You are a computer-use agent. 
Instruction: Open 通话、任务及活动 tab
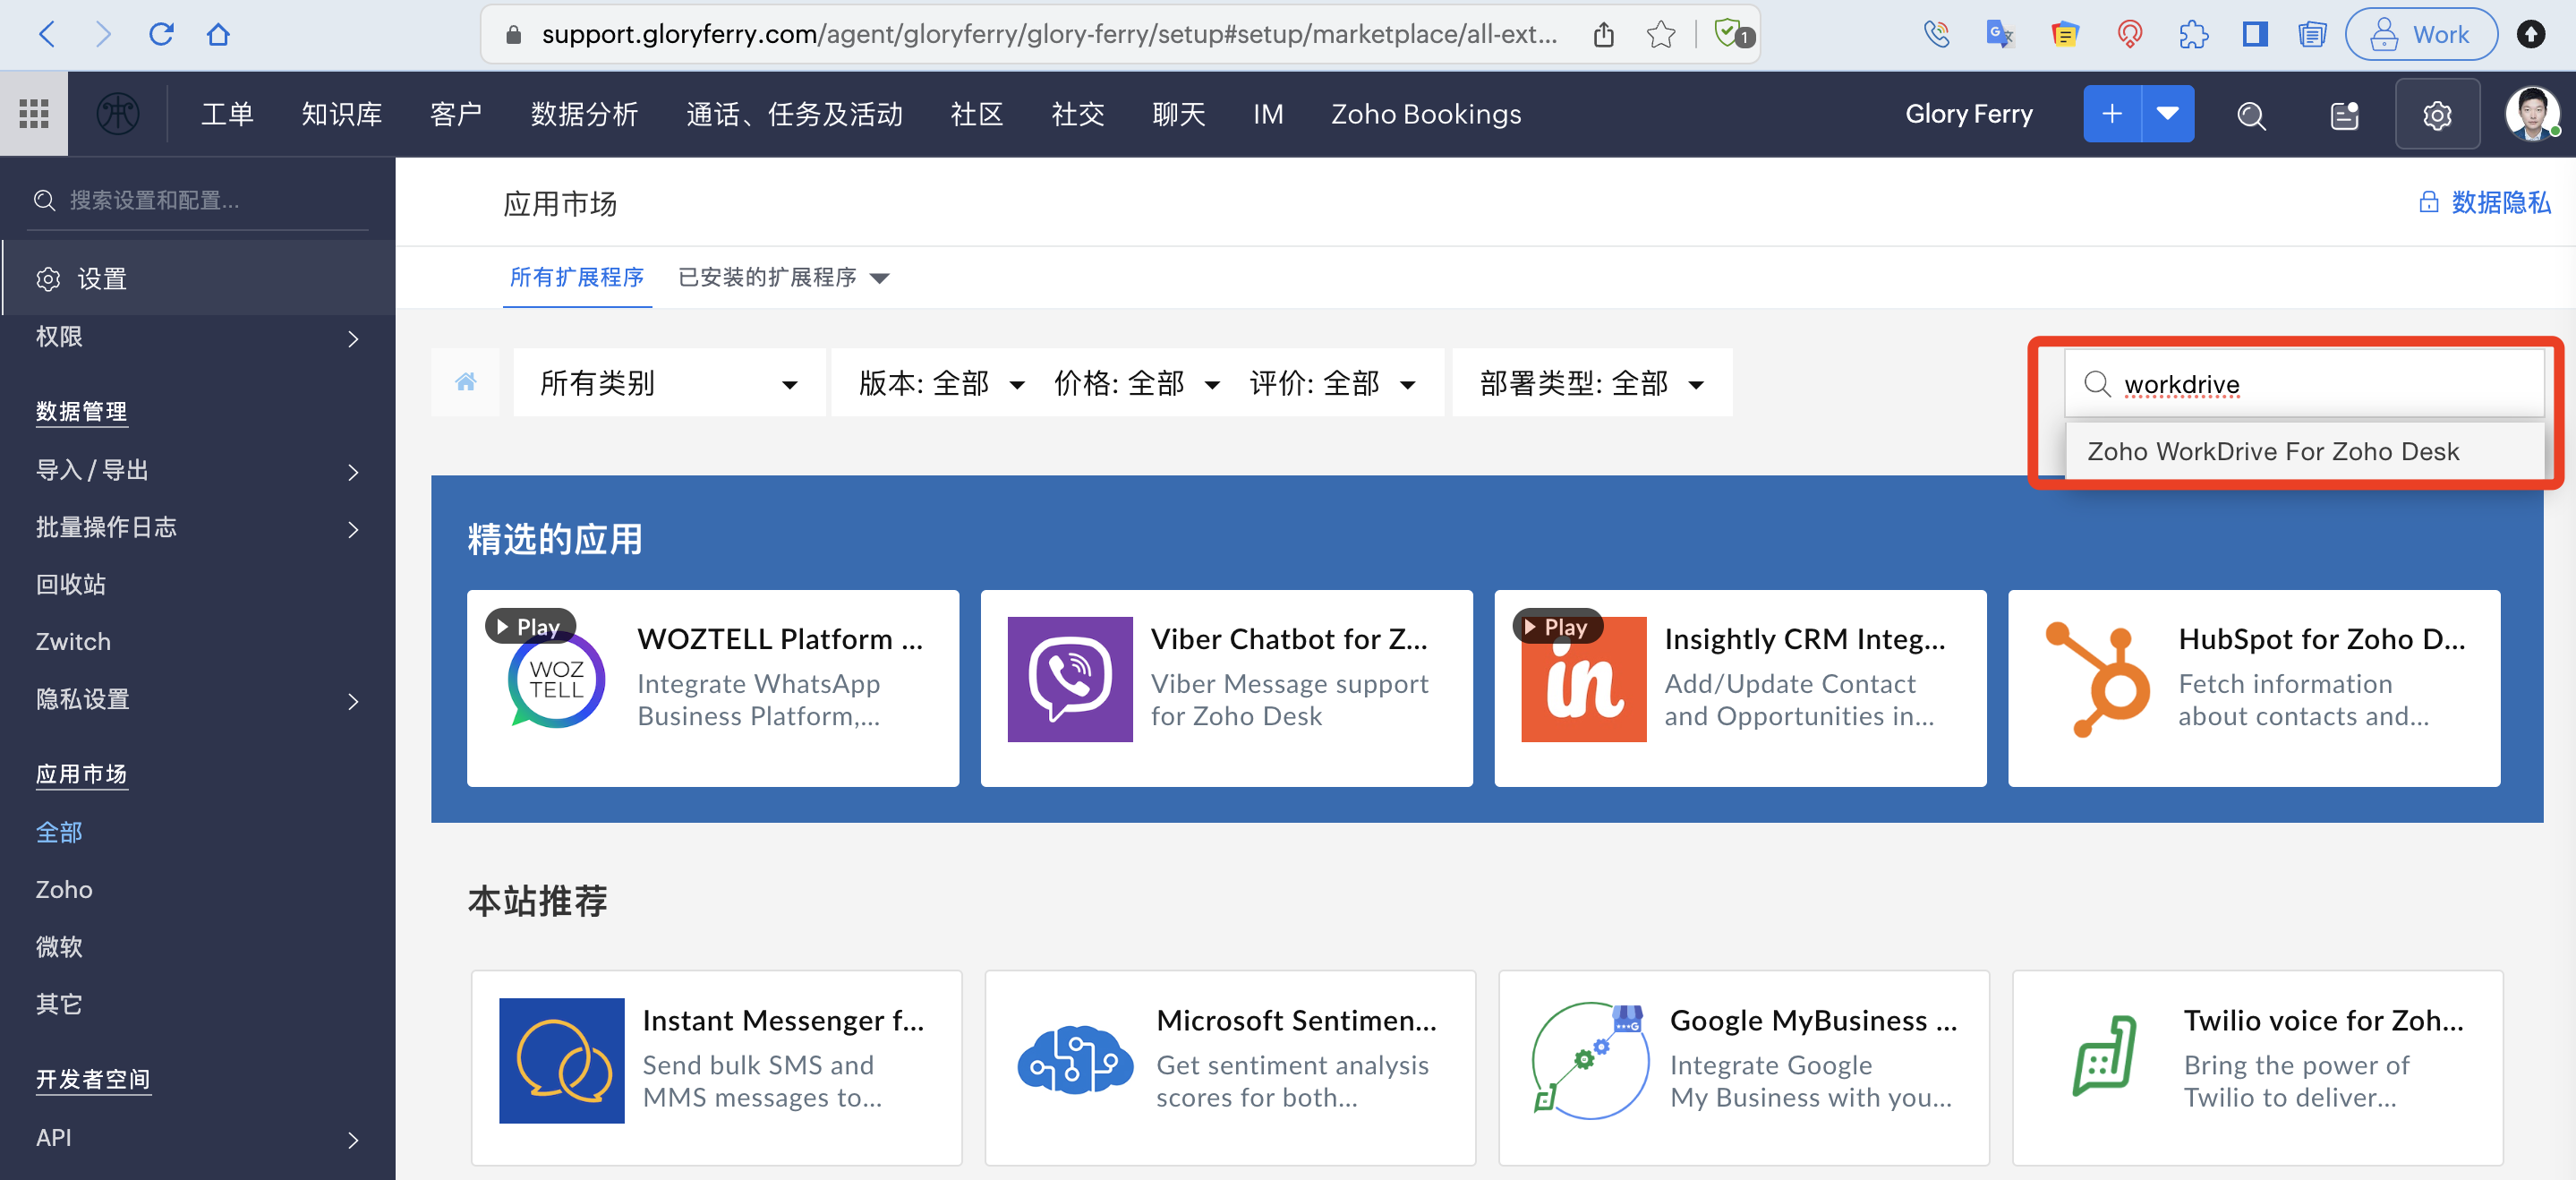pos(794,114)
